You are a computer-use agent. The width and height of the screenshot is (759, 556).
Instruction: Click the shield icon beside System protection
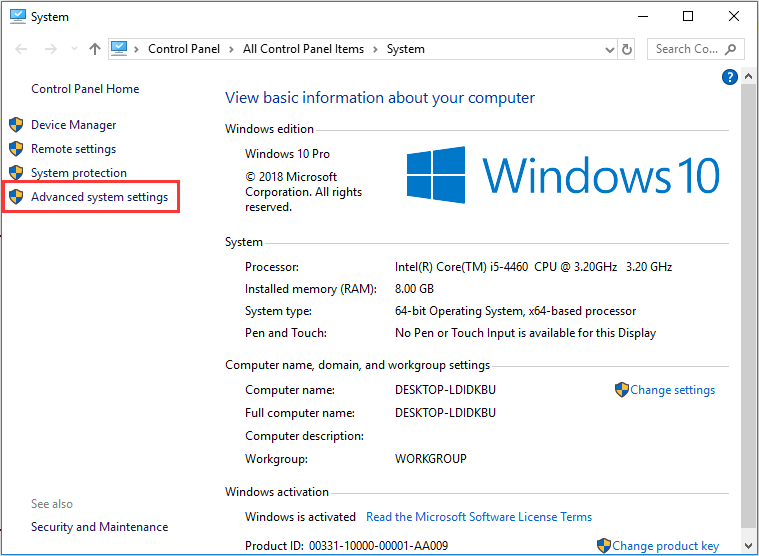16,172
